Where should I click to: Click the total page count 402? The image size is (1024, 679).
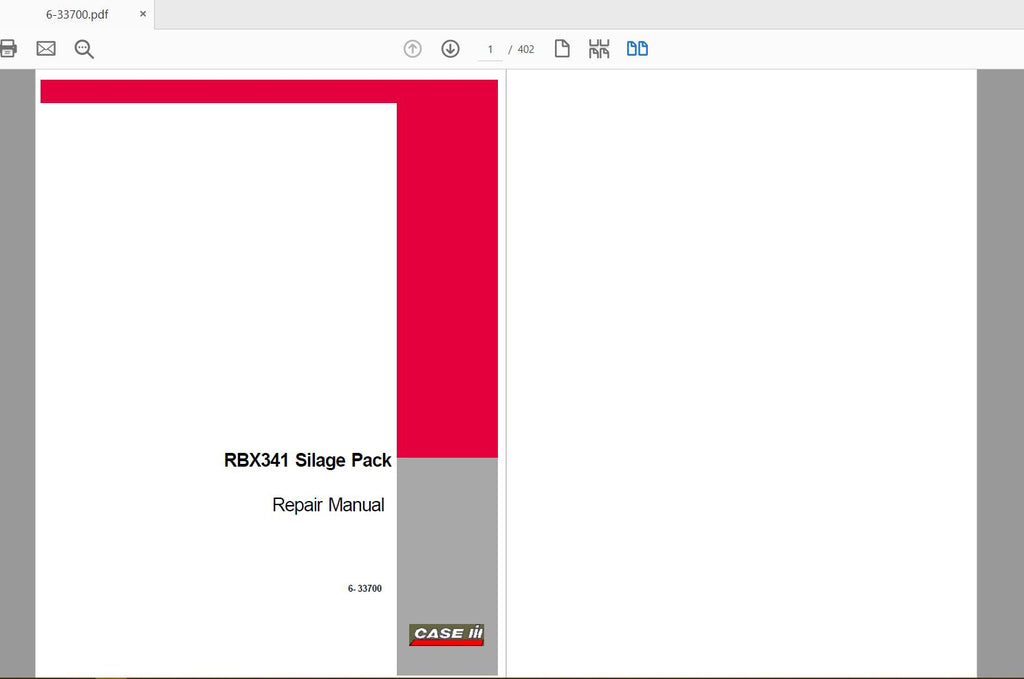[526, 50]
